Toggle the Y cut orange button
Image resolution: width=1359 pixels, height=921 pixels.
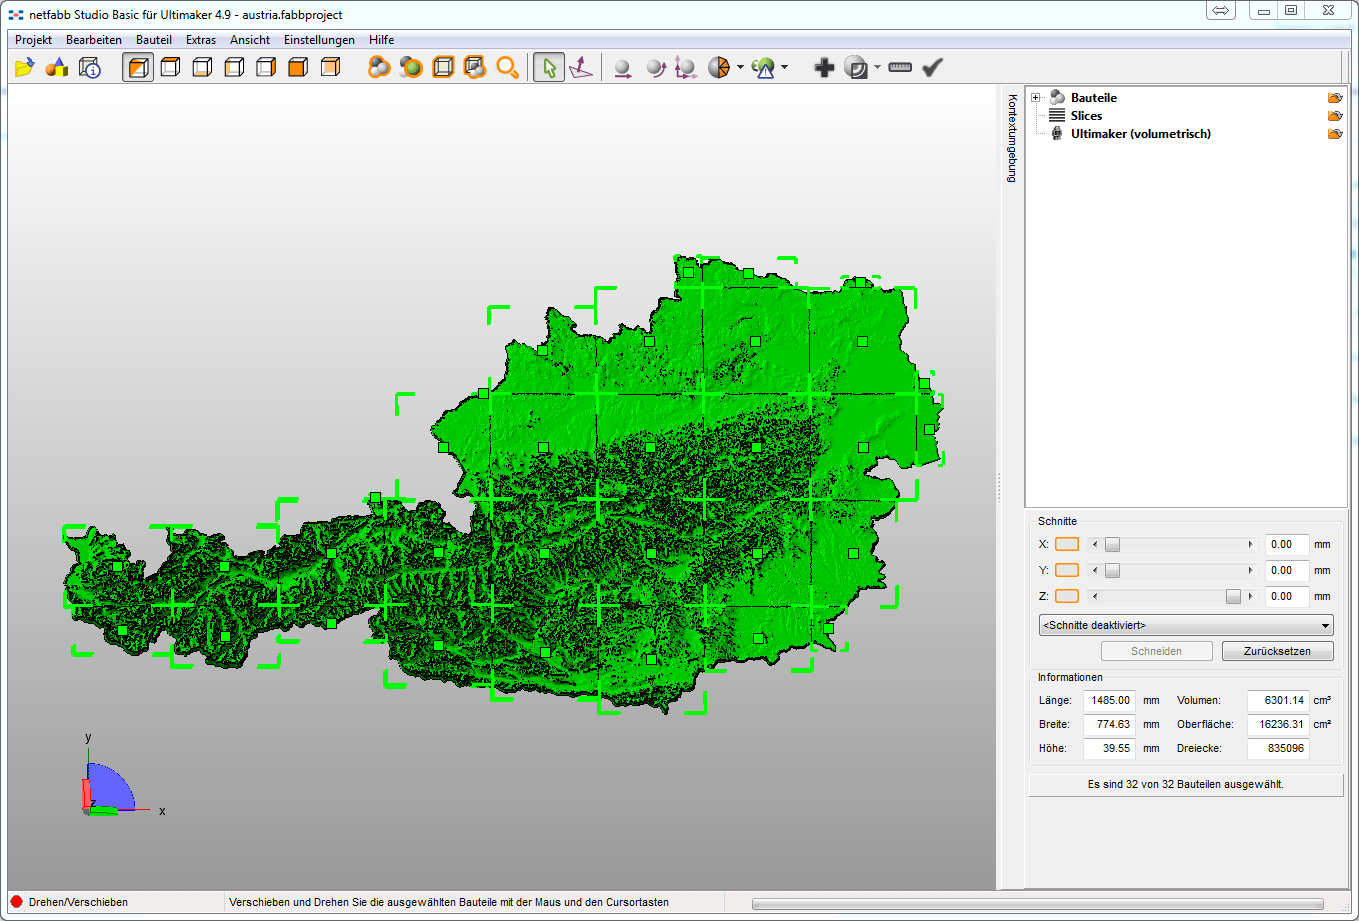pos(1067,571)
